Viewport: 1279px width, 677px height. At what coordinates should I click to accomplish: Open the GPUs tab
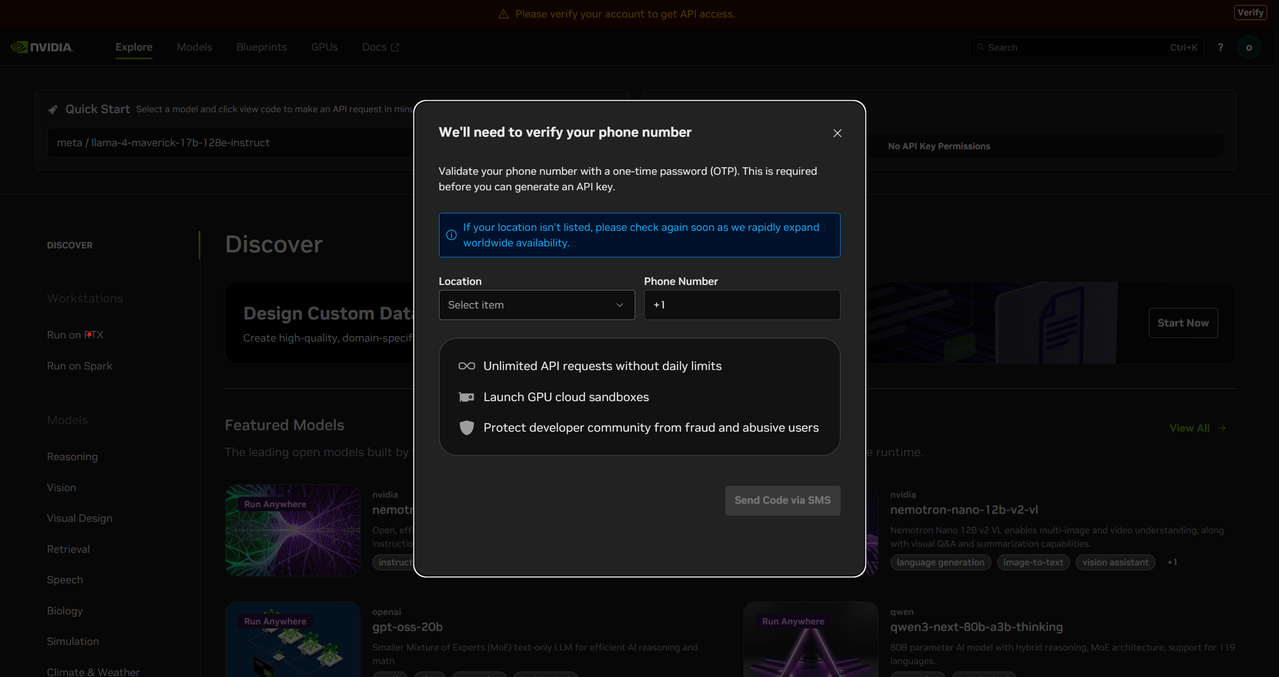point(324,47)
